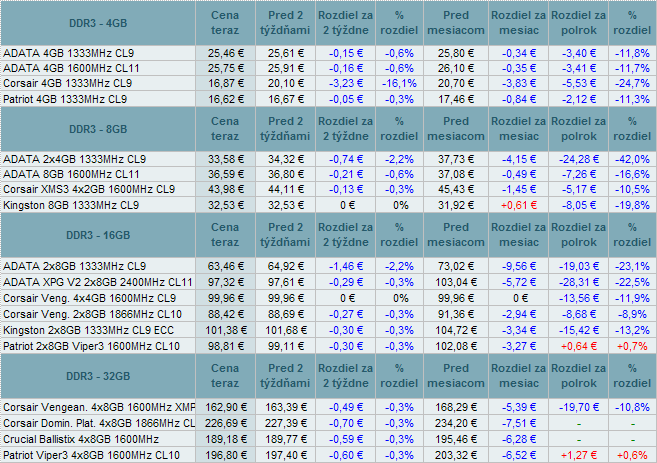Click the ADATA 2x8GB 1333MHz CL9 row name
Image resolution: width=657 pixels, height=463 pixels.
point(75,266)
